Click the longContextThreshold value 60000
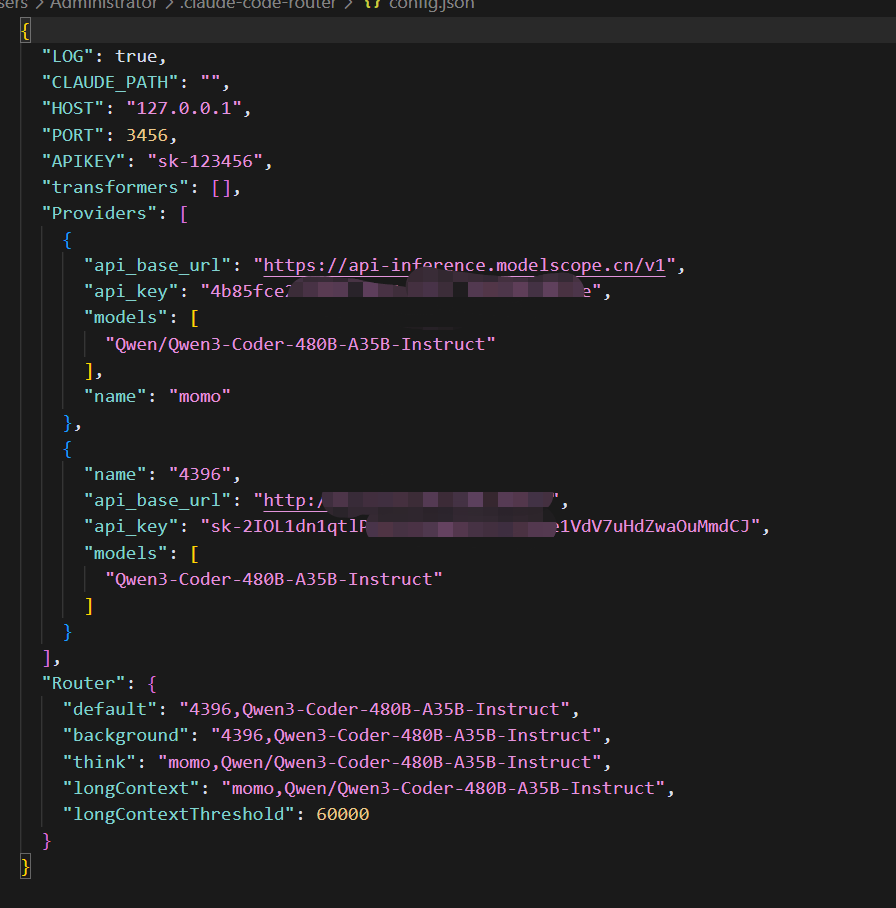This screenshot has width=896, height=908. pyautogui.click(x=342, y=814)
